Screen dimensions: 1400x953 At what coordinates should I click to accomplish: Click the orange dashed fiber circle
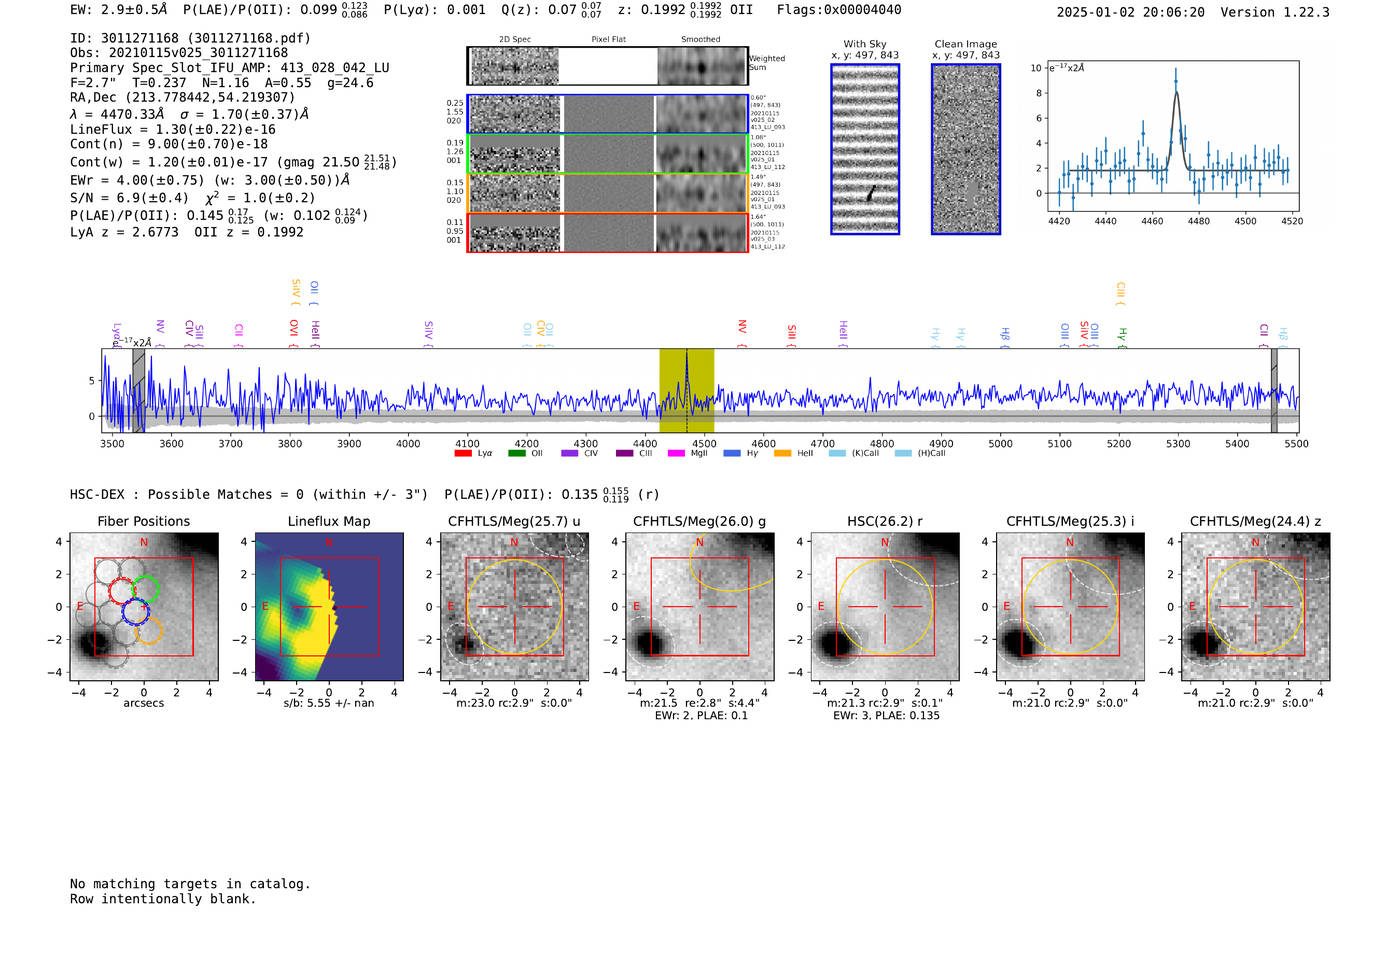point(148,630)
